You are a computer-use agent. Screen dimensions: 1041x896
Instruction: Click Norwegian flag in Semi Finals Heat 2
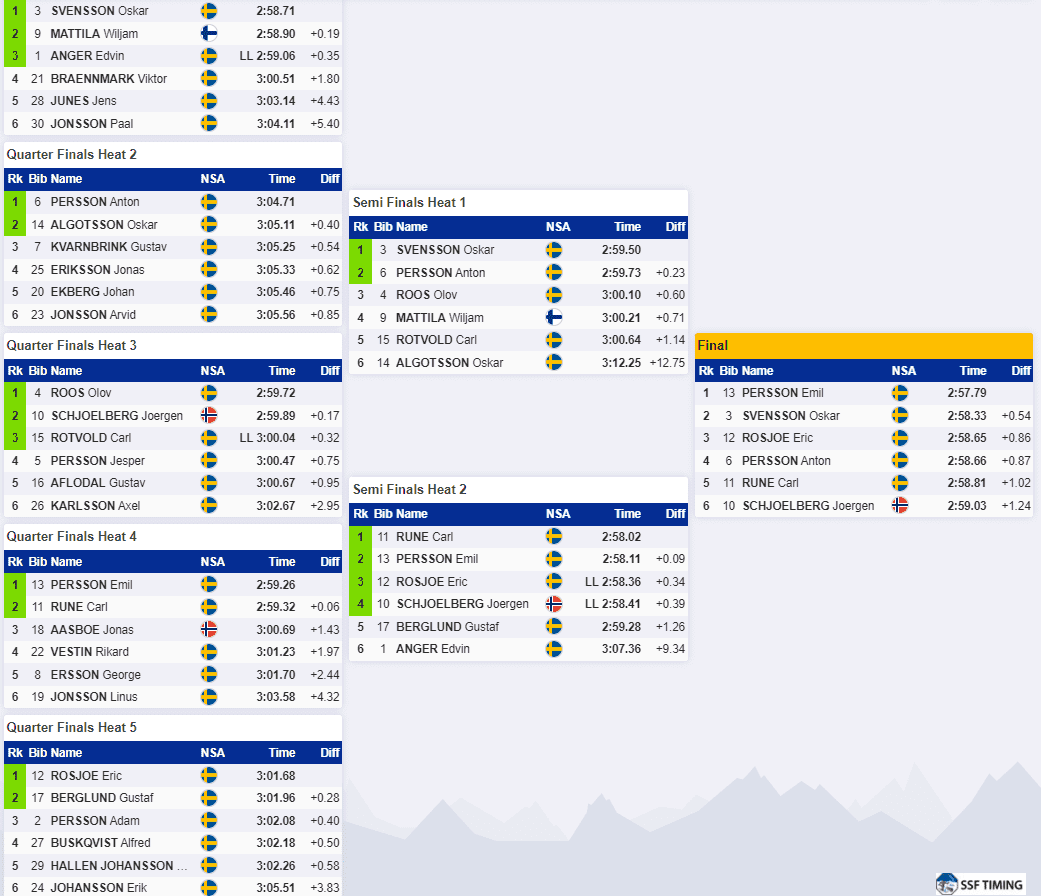(554, 604)
